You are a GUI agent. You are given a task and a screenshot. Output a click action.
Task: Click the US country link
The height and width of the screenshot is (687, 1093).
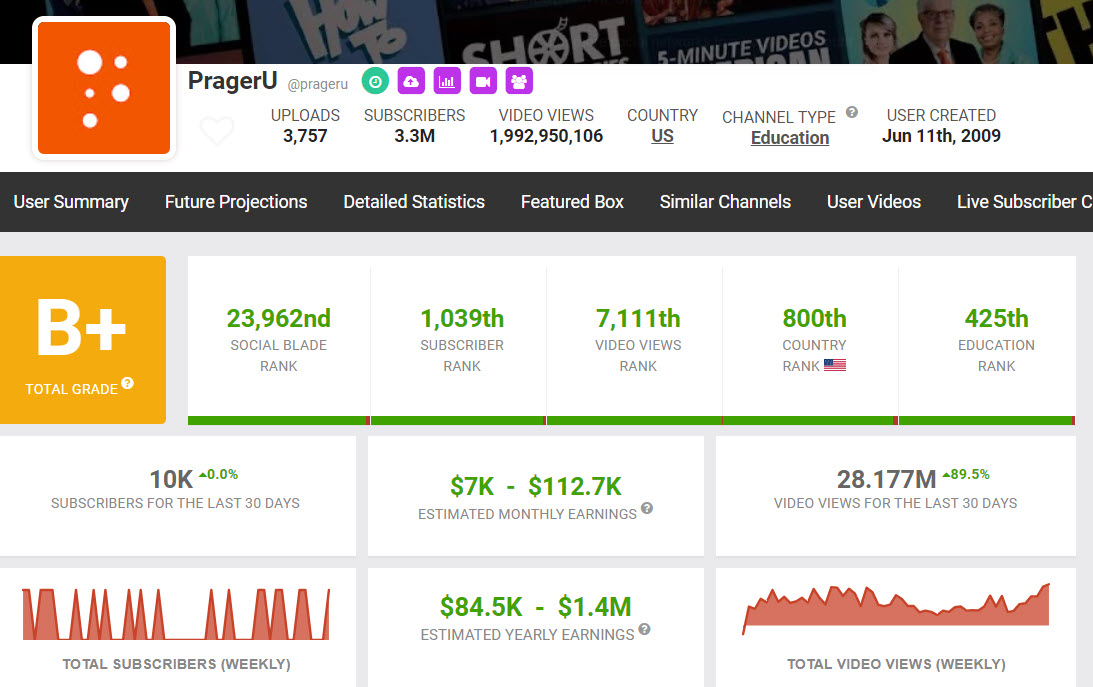pyautogui.click(x=662, y=137)
